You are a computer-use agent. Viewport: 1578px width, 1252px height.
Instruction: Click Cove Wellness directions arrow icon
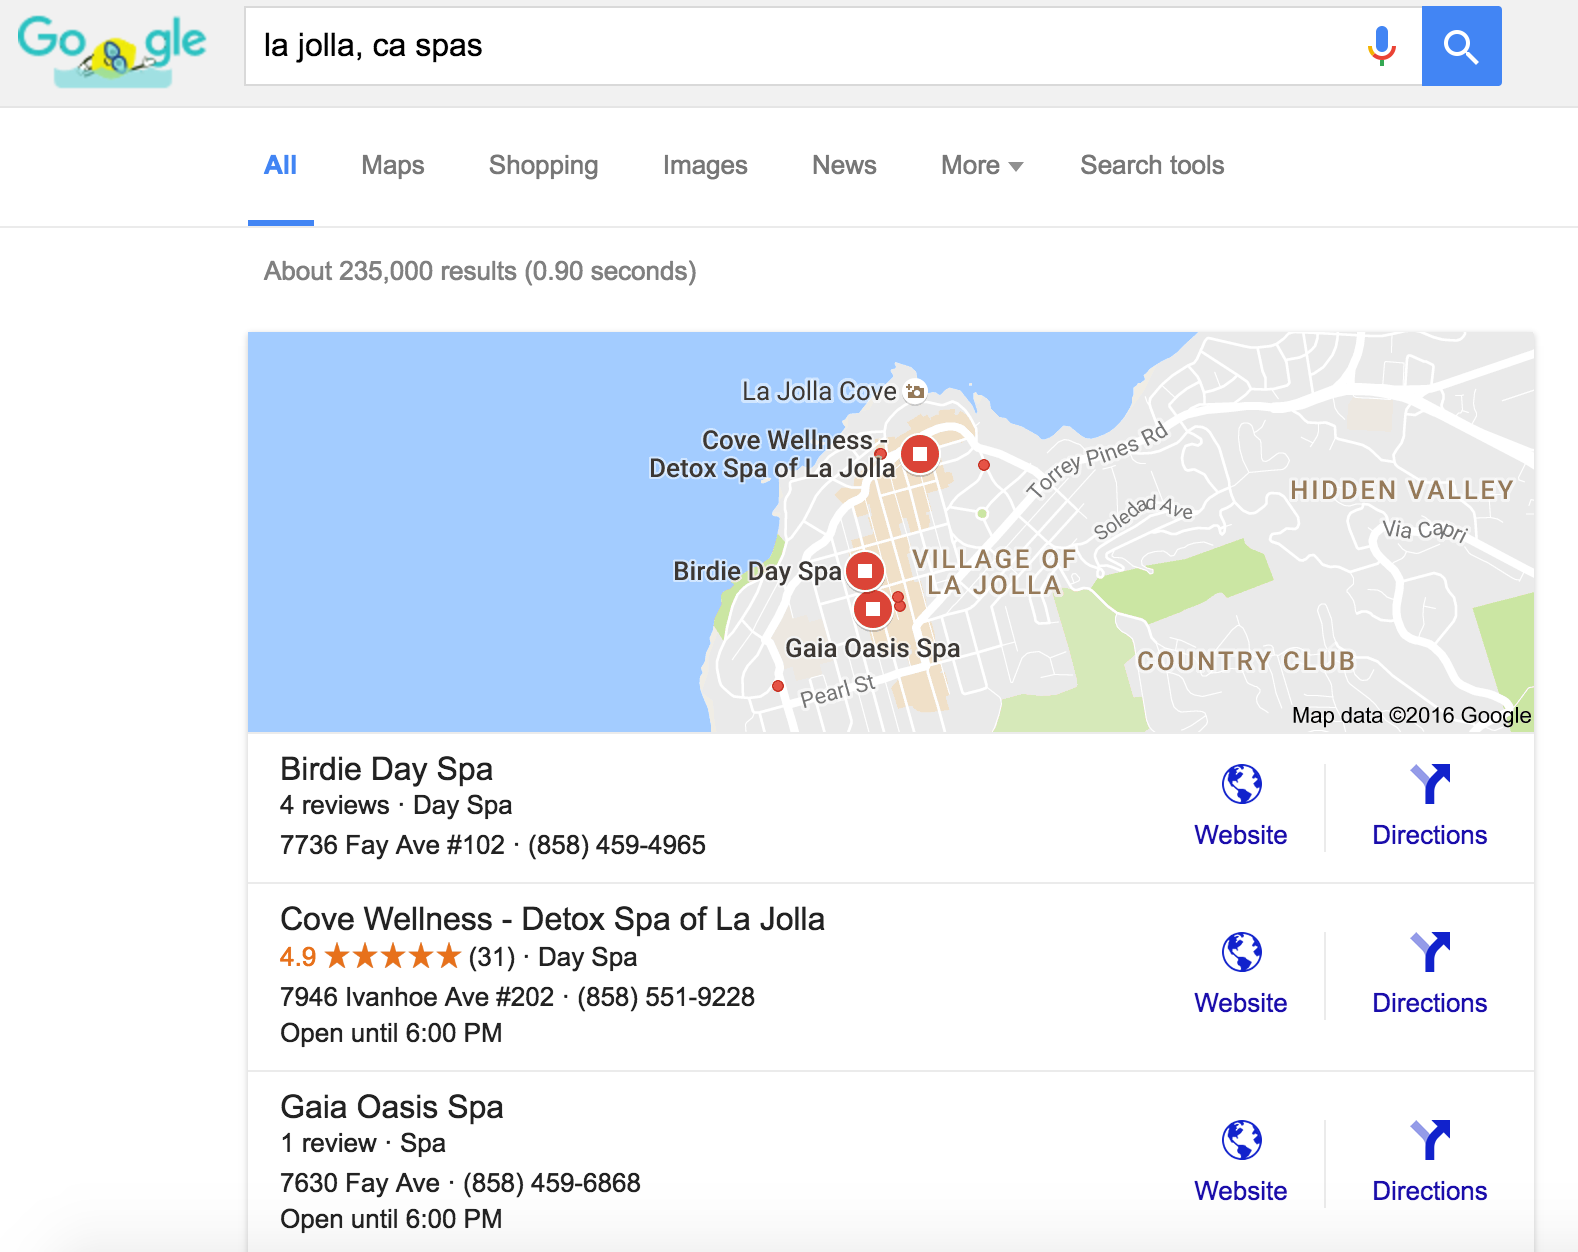click(1429, 953)
